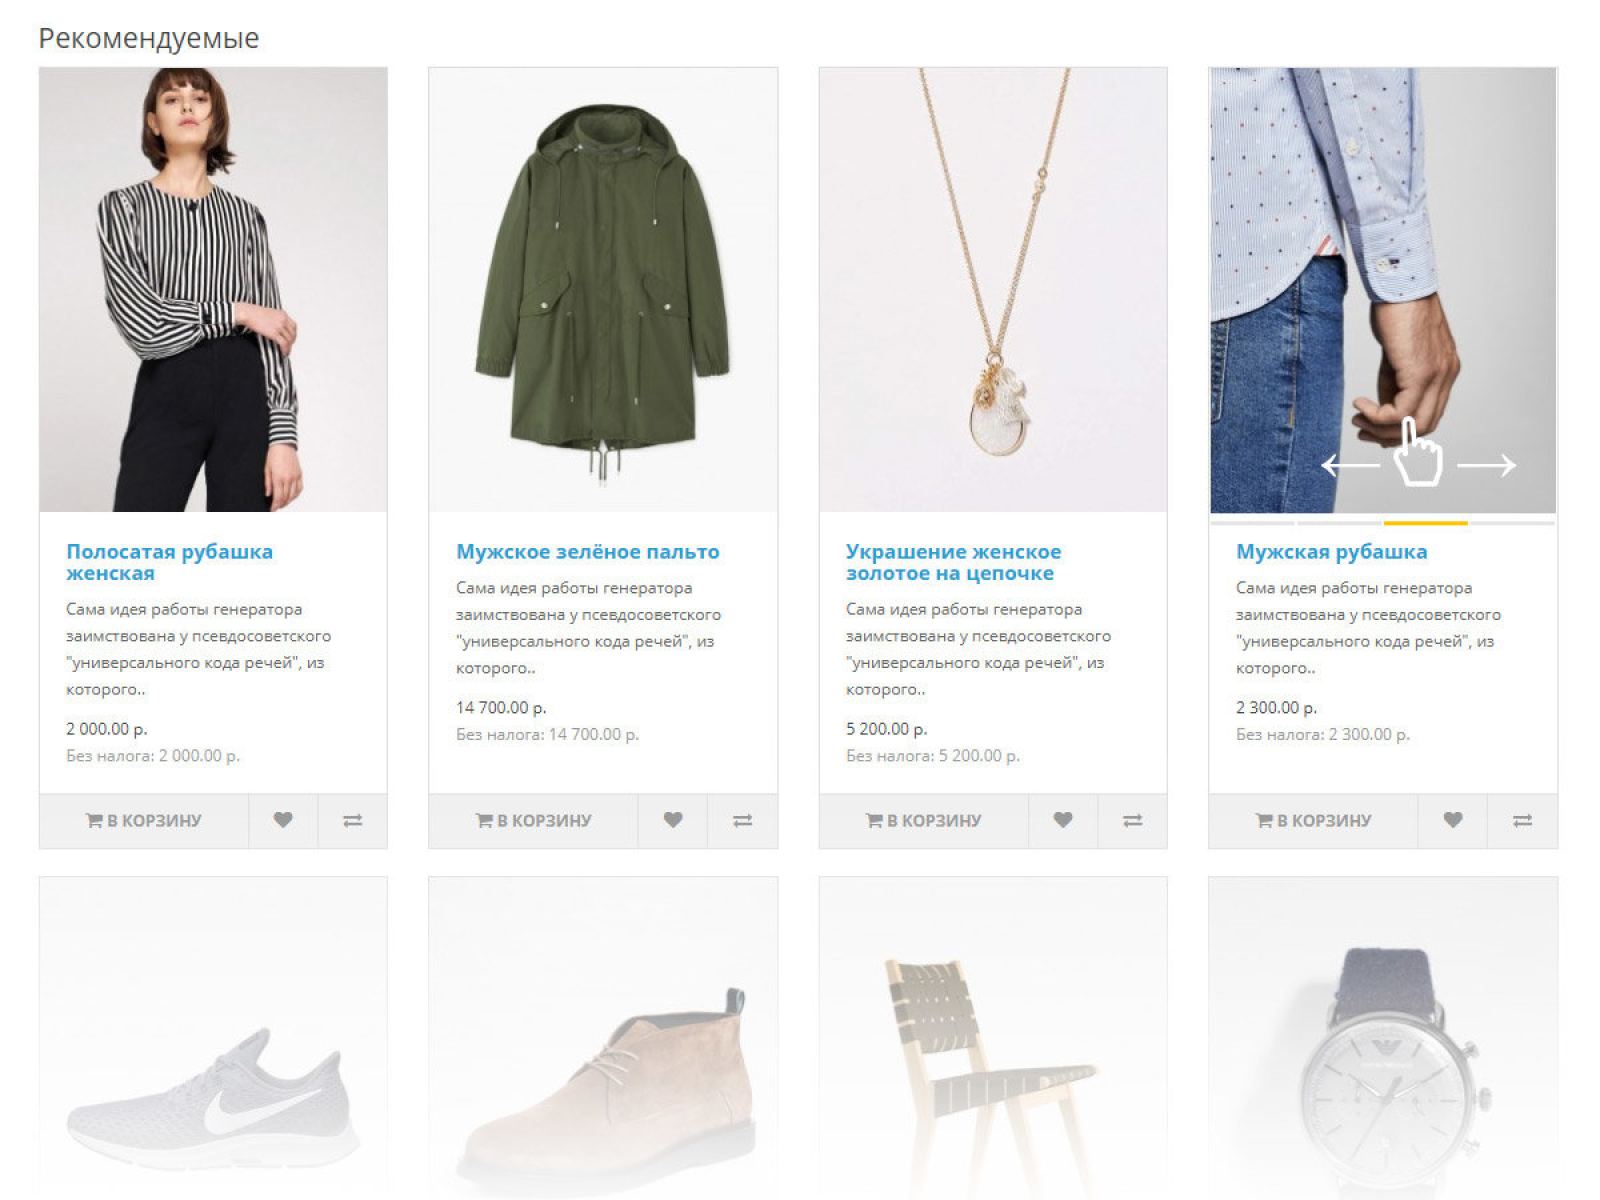Open Мужское зелёное пальто product title
The image size is (1600, 1200).
click(x=588, y=551)
